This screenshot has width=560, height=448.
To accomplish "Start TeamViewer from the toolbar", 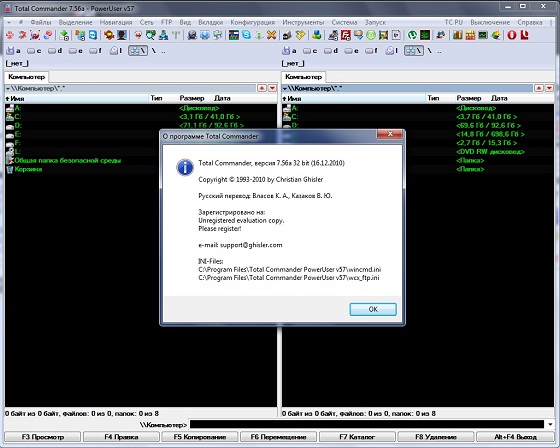I will (x=93, y=35).
